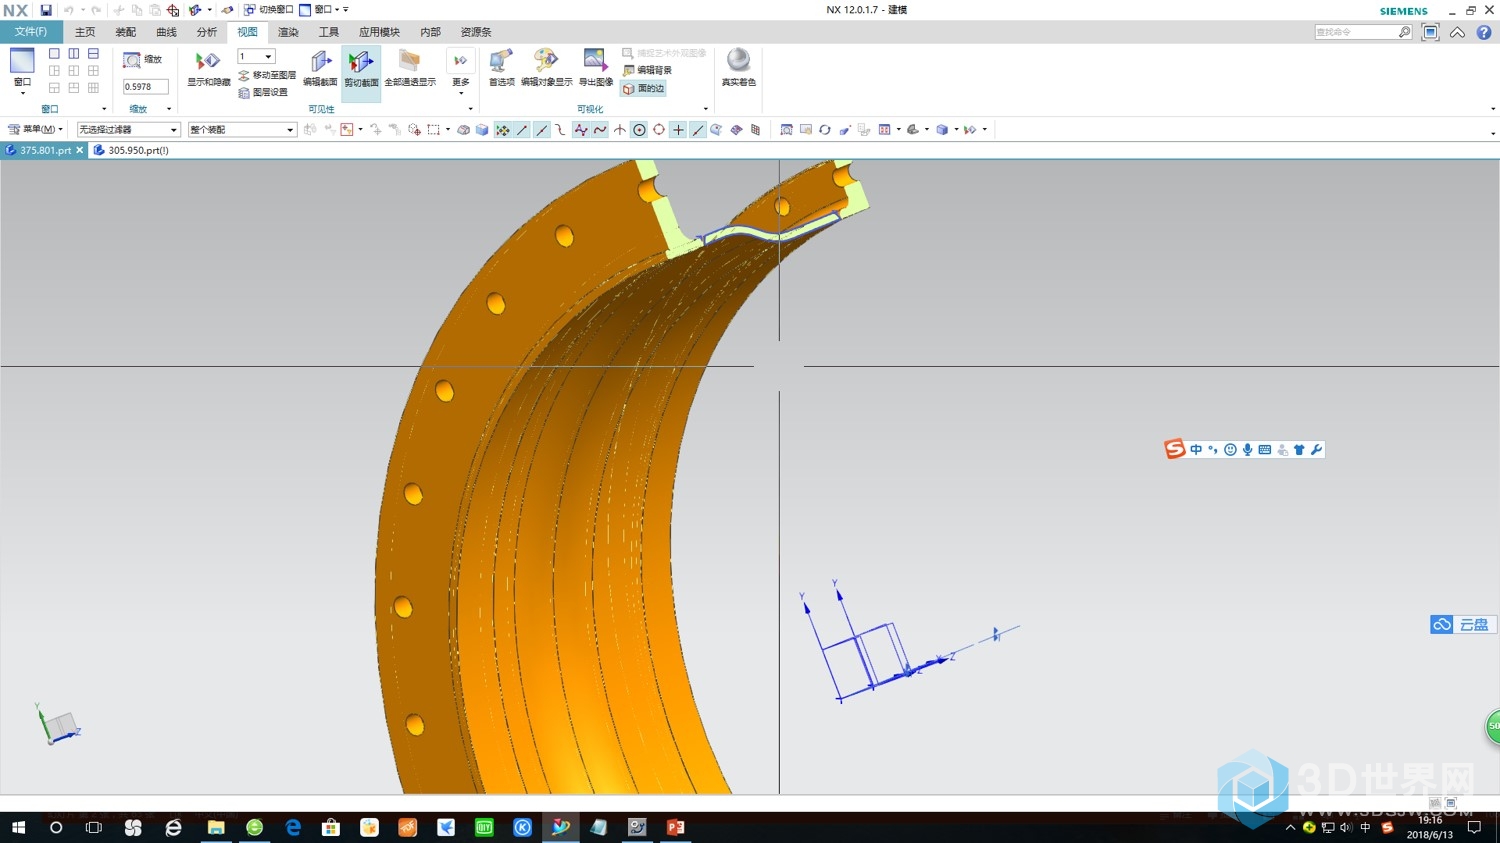
Task: Switch to the 曲线 (Curve) tab
Action: coord(166,32)
